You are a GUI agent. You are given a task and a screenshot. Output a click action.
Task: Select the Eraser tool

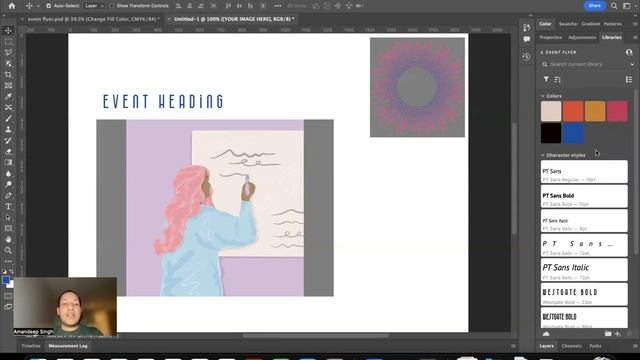pos(8,151)
